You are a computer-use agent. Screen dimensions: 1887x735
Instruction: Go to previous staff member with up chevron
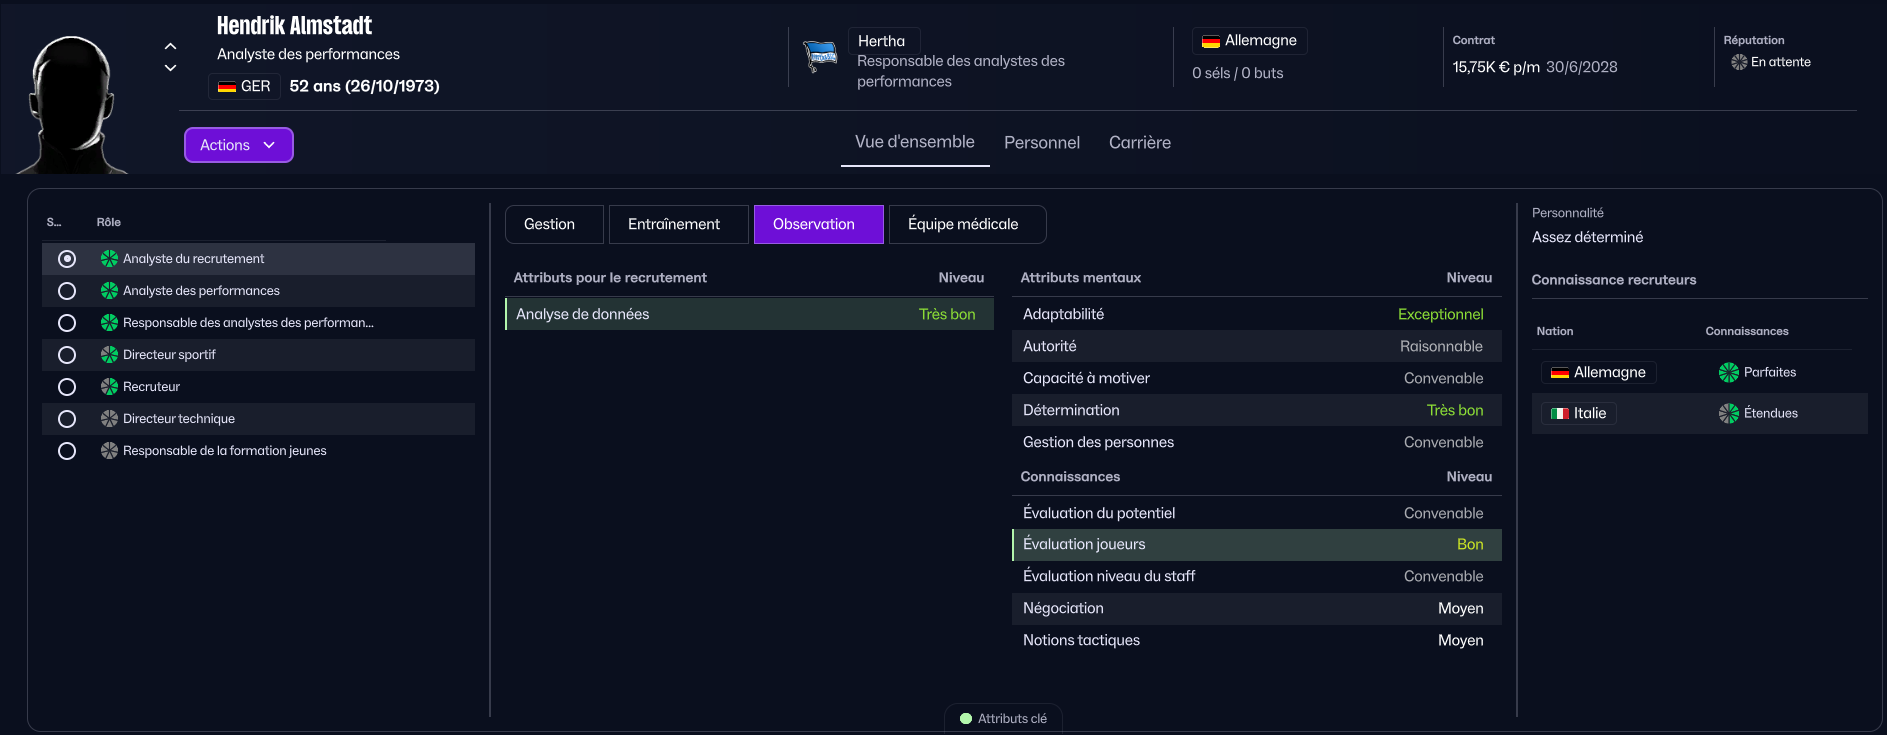[170, 46]
